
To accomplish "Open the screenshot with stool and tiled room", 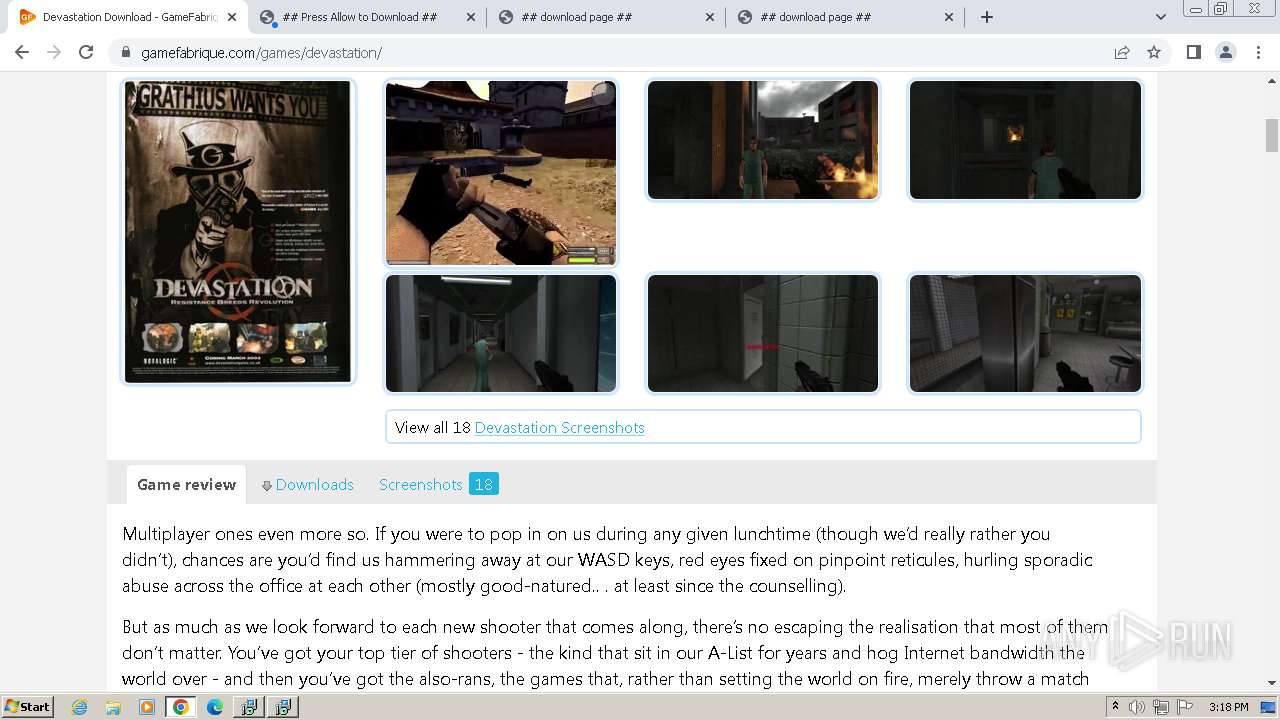I will (1025, 333).
